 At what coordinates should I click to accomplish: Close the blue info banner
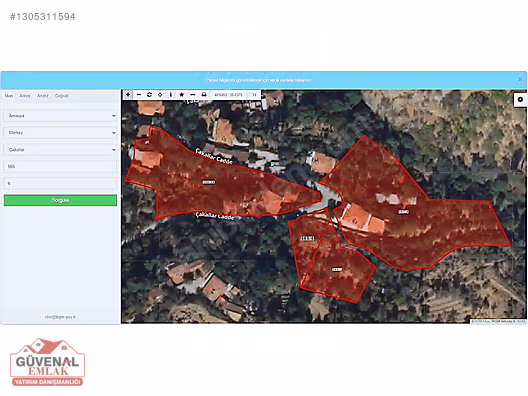[x=520, y=79]
